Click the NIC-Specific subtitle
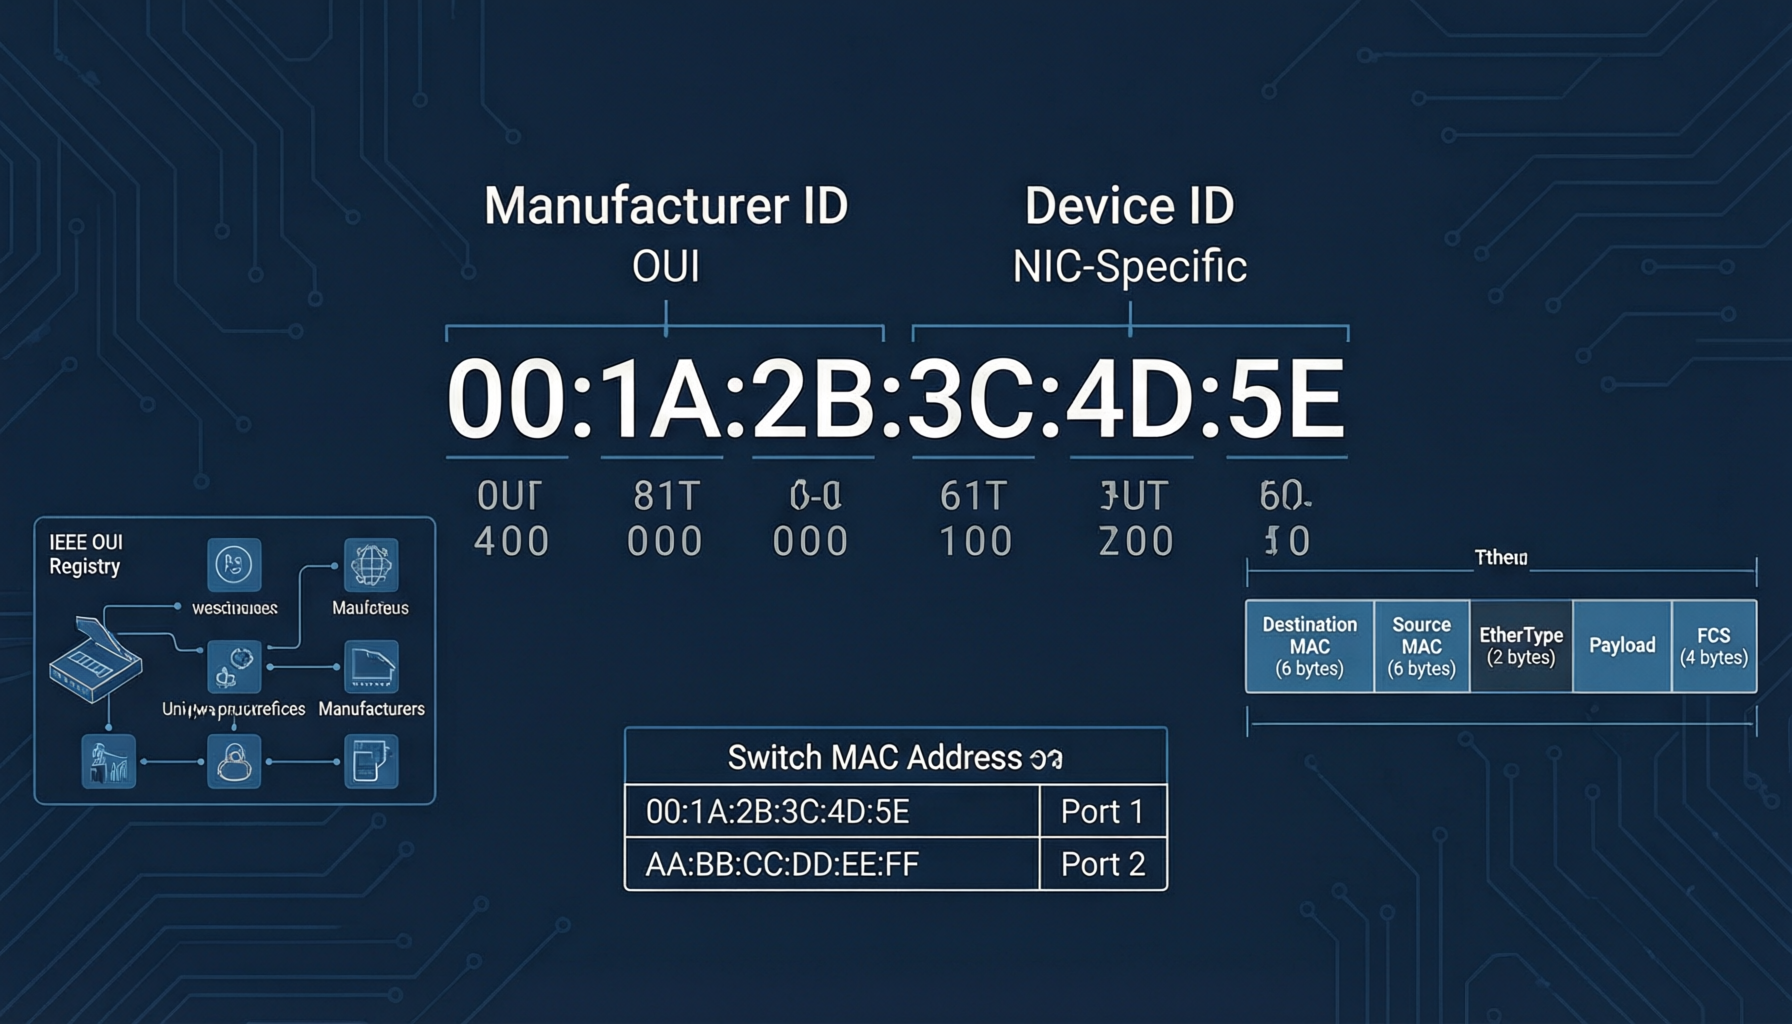 pyautogui.click(x=1130, y=267)
